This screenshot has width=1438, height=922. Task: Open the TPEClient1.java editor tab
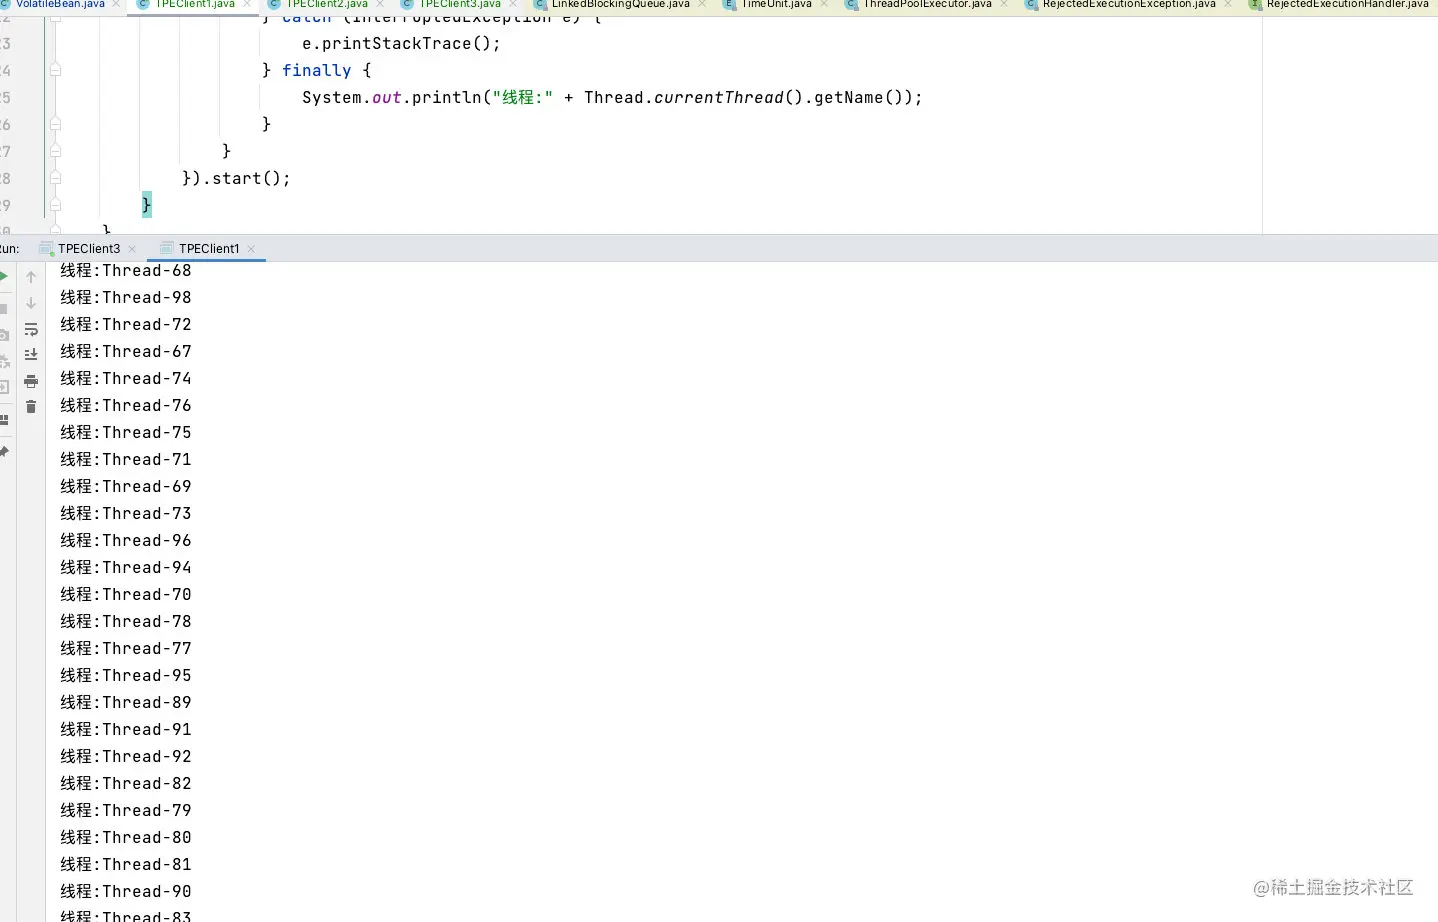tap(194, 4)
